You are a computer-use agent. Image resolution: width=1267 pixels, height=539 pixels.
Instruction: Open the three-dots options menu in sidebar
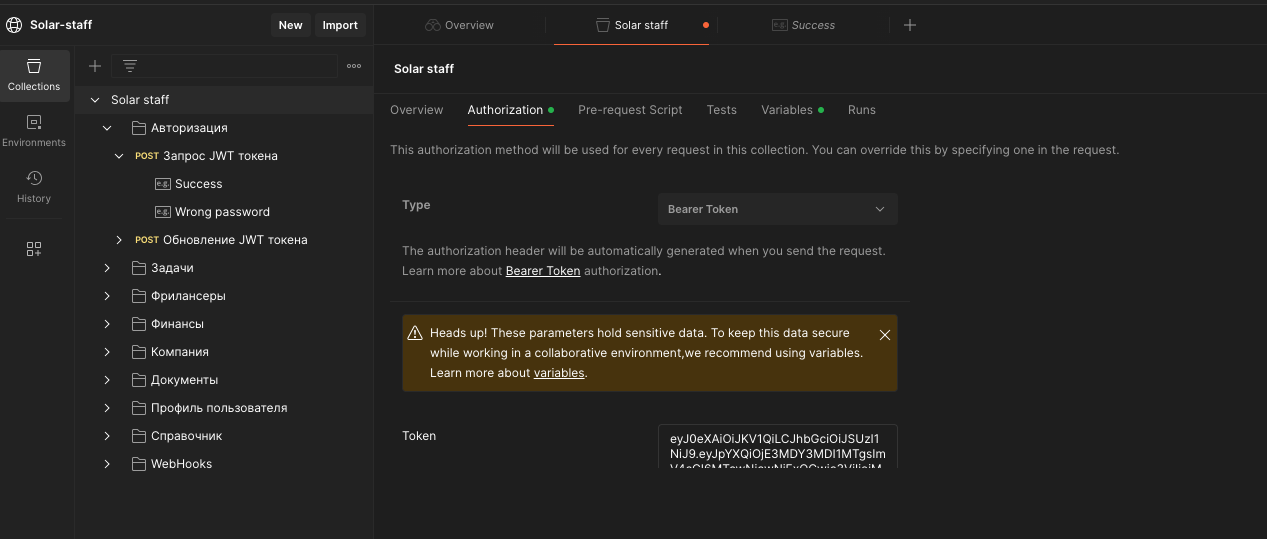[x=354, y=66]
